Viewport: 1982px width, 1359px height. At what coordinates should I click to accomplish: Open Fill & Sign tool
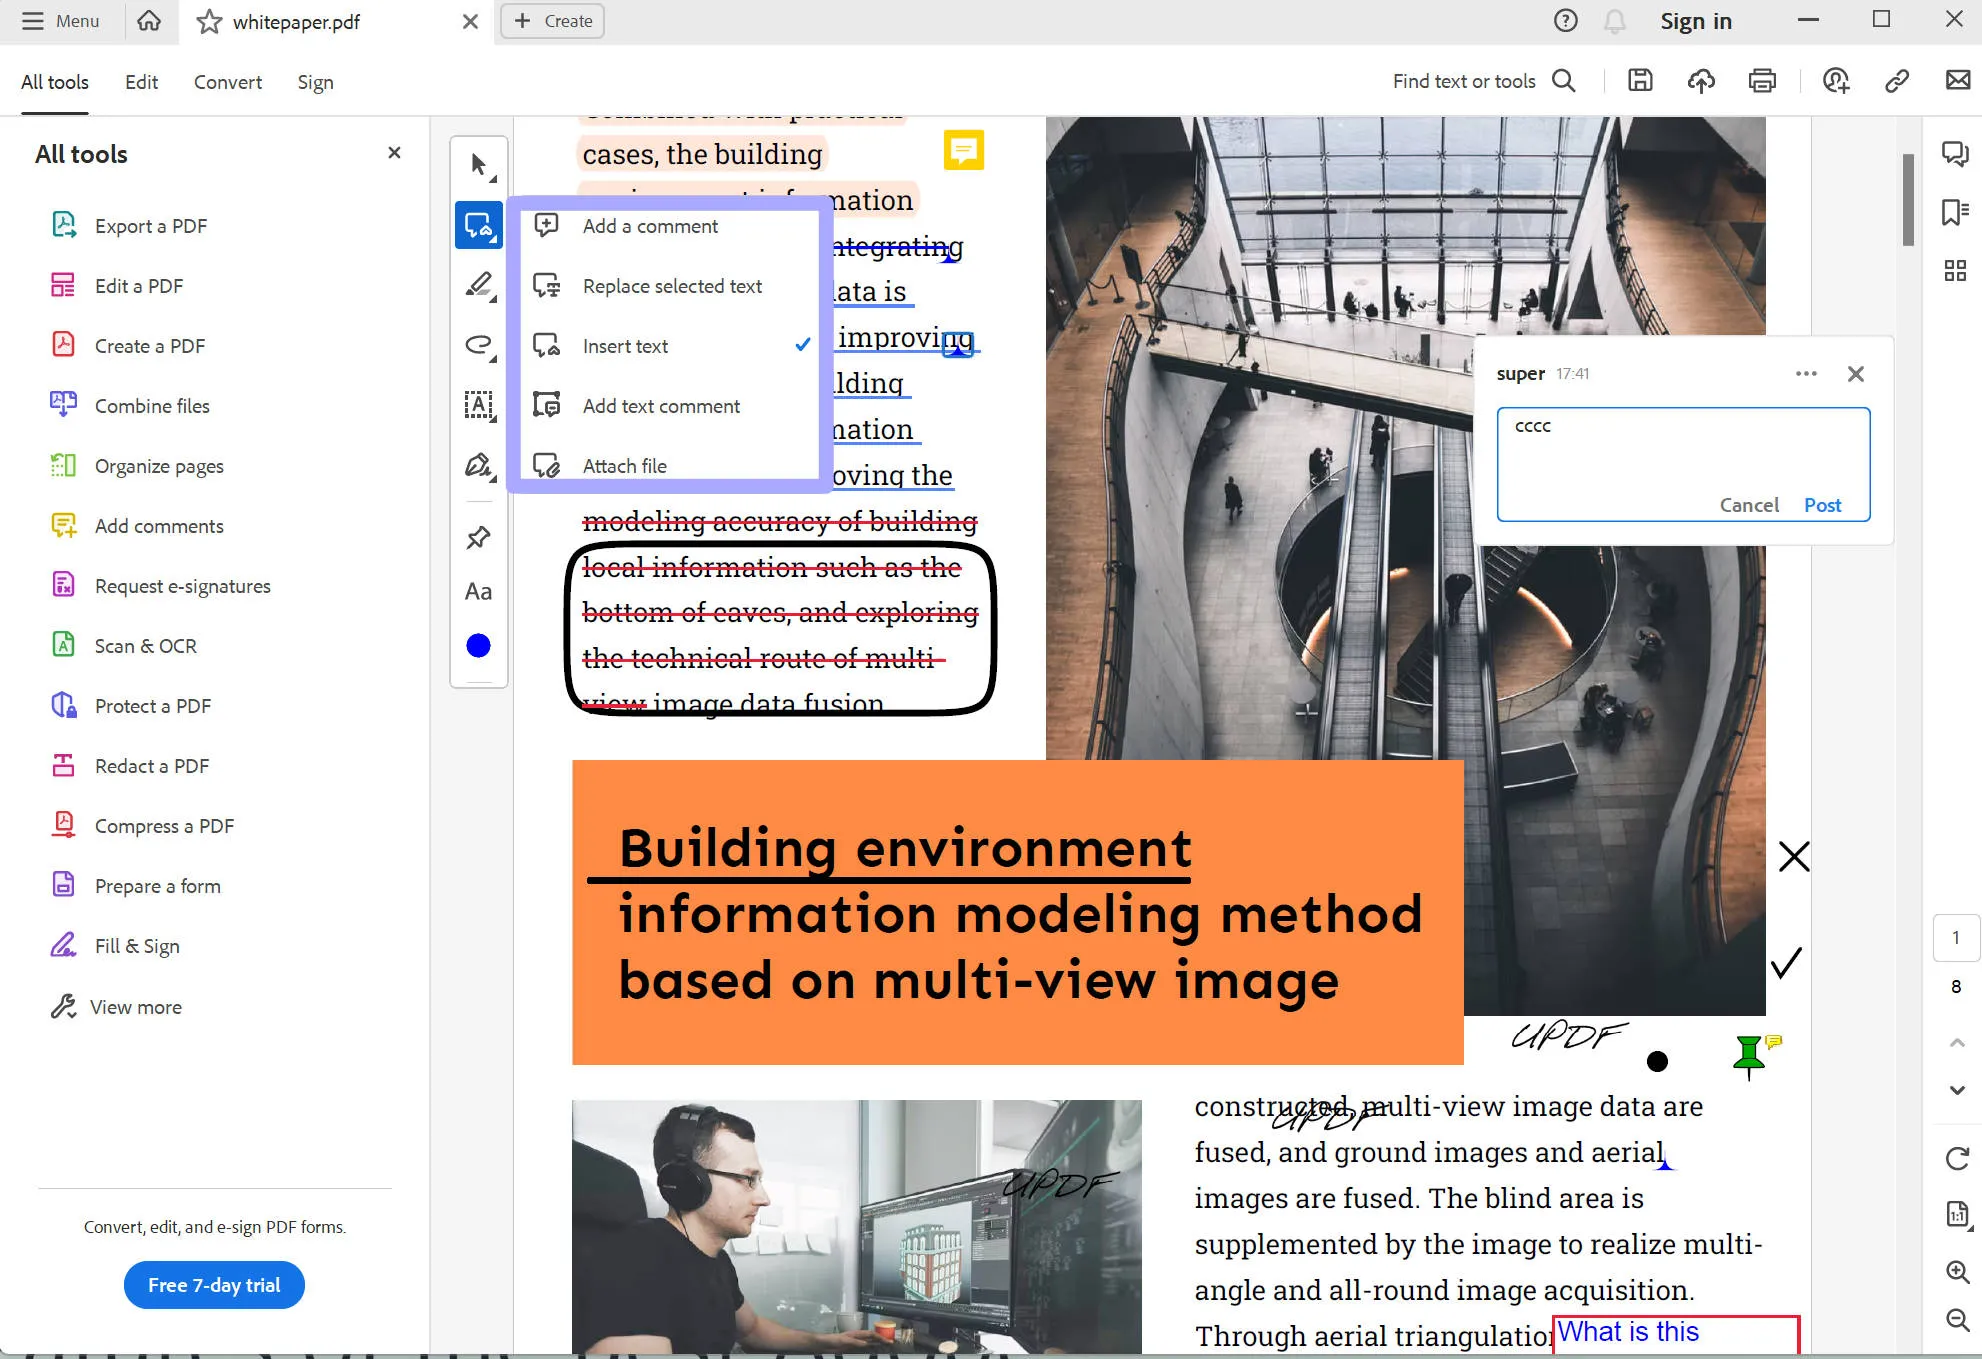click(115, 946)
